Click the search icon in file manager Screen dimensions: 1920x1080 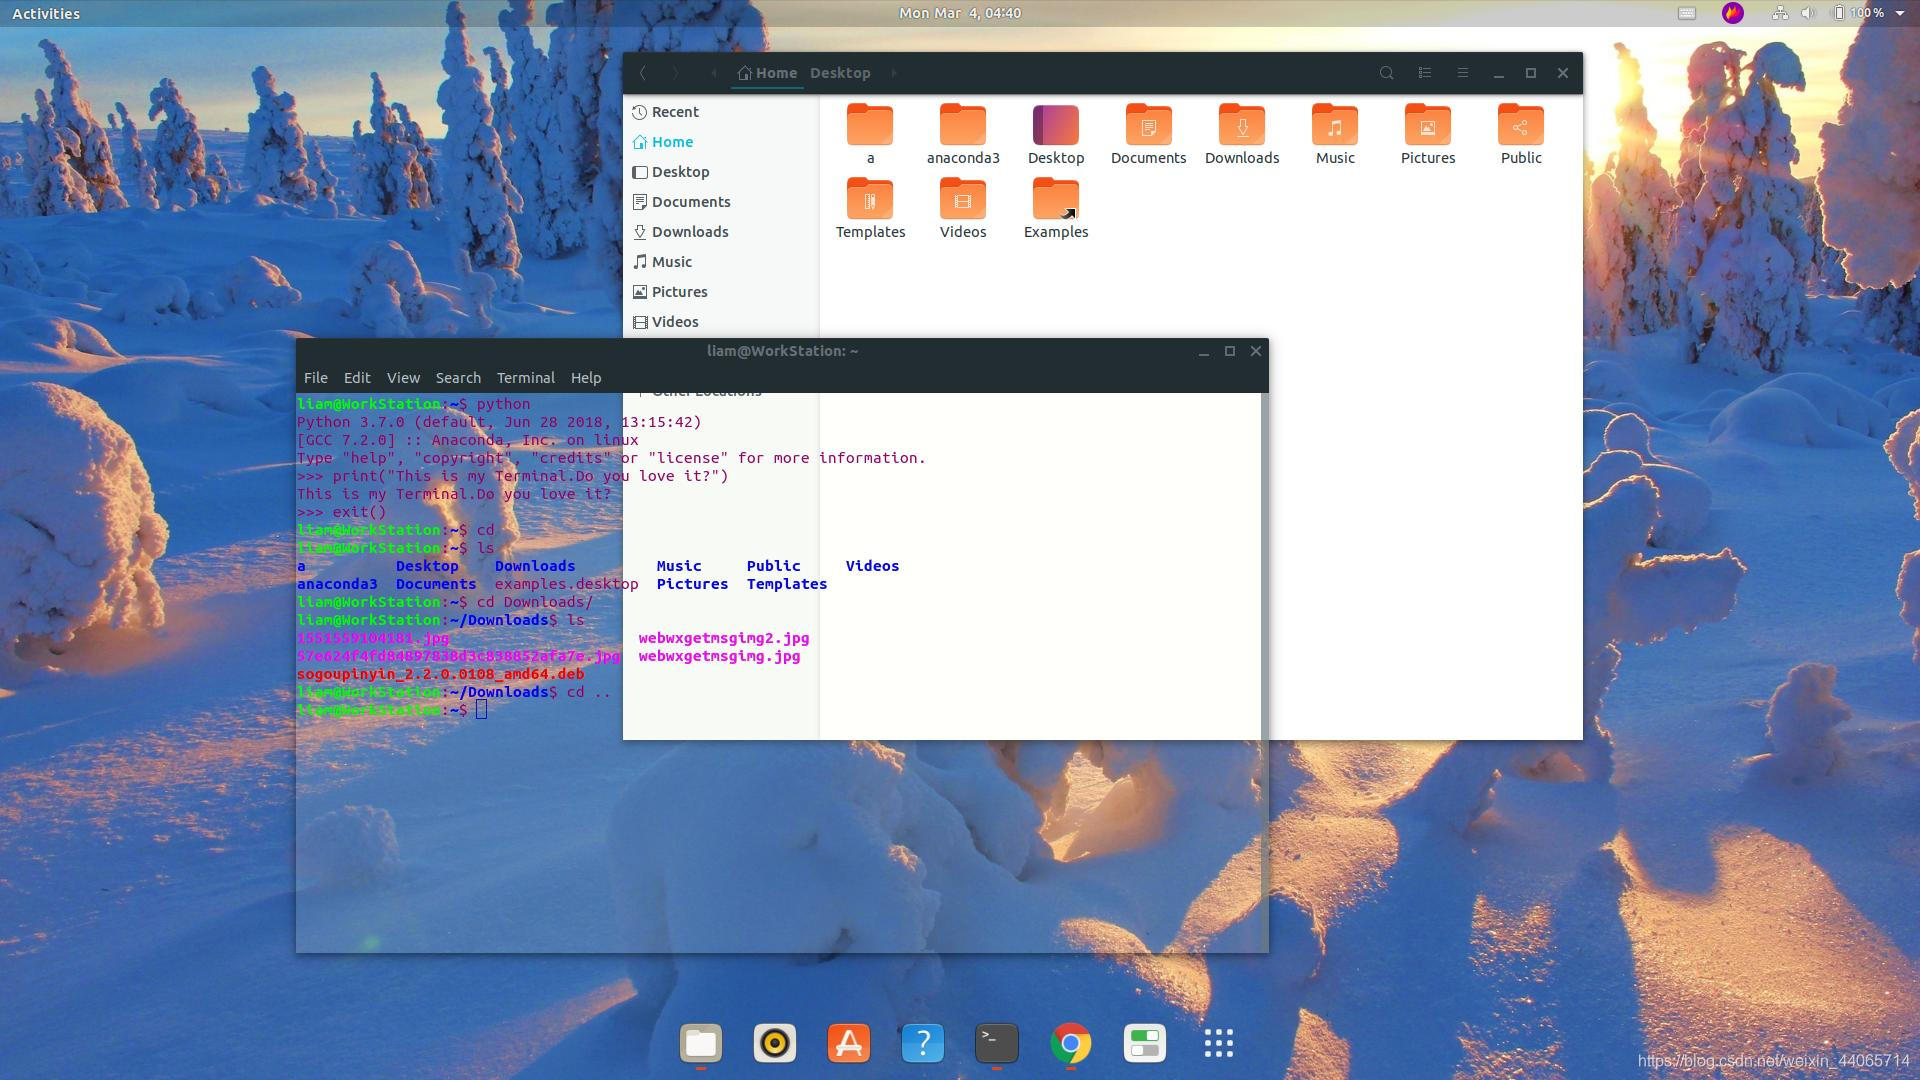[1386, 73]
